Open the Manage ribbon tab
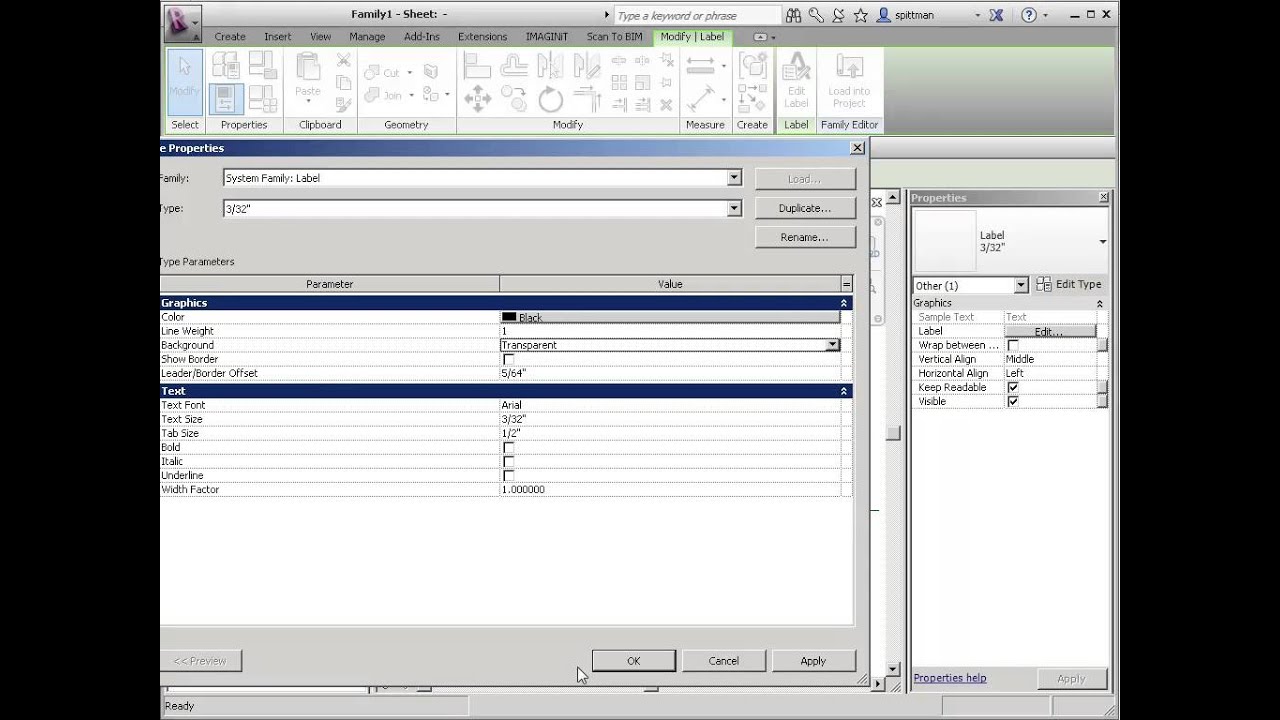1280x720 pixels. (x=367, y=36)
